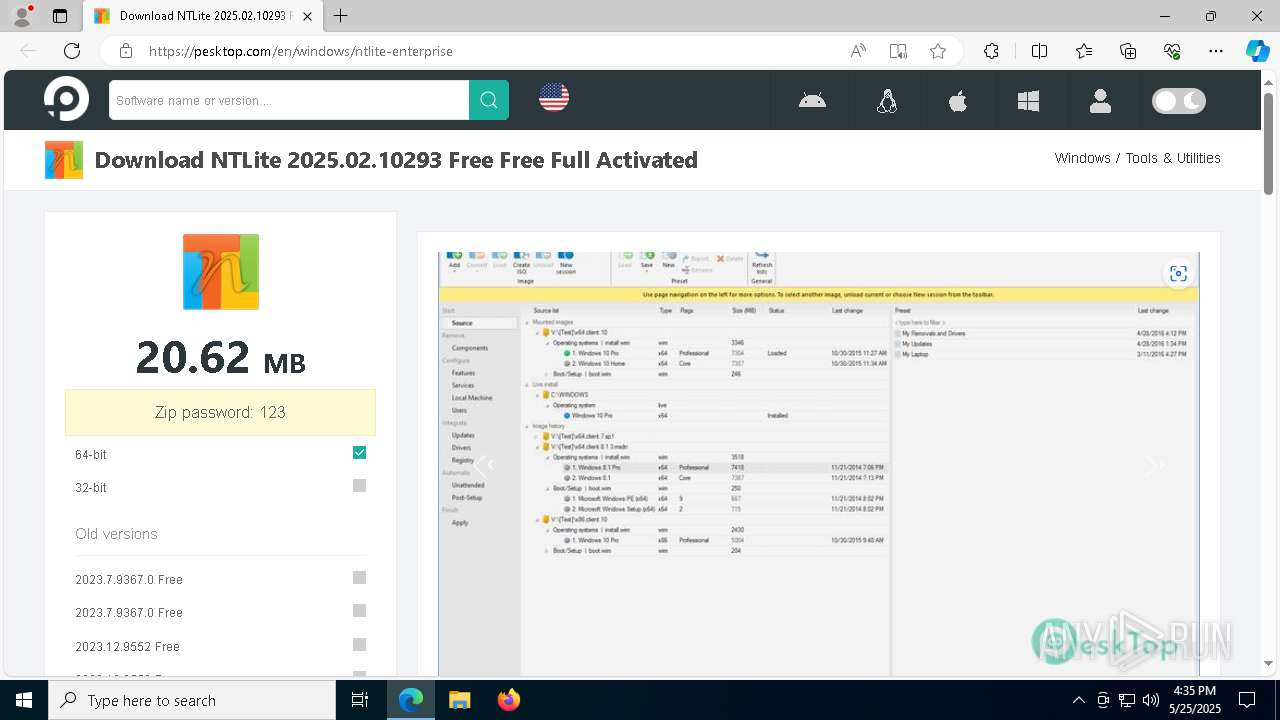The image size is (1280, 720).
Task: Open Edge Settings and more menu
Action: [x=1216, y=51]
